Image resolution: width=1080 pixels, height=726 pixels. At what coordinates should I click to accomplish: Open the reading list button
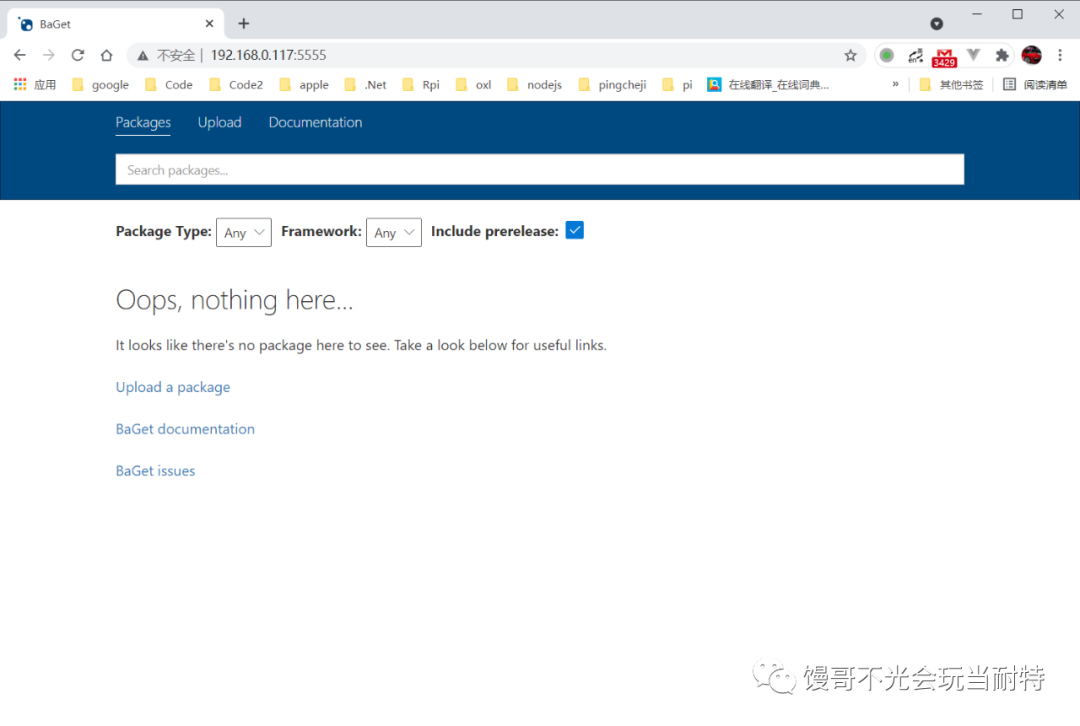(1035, 84)
